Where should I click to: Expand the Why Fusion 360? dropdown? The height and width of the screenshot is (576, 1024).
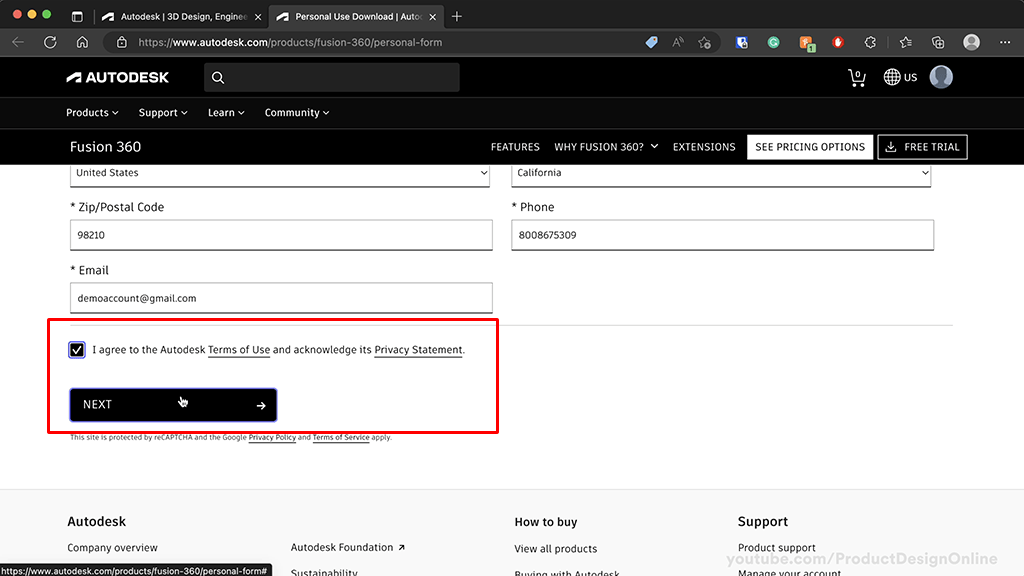pos(606,147)
